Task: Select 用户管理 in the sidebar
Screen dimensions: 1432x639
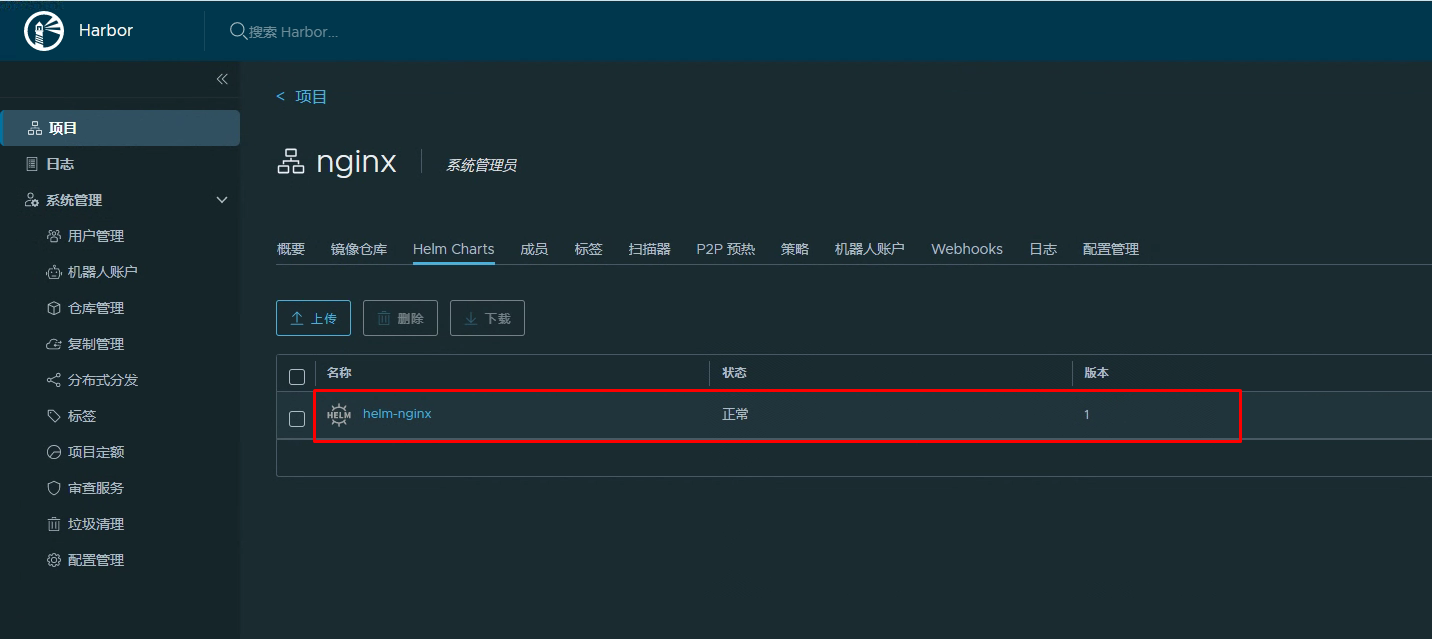Action: click(x=96, y=236)
